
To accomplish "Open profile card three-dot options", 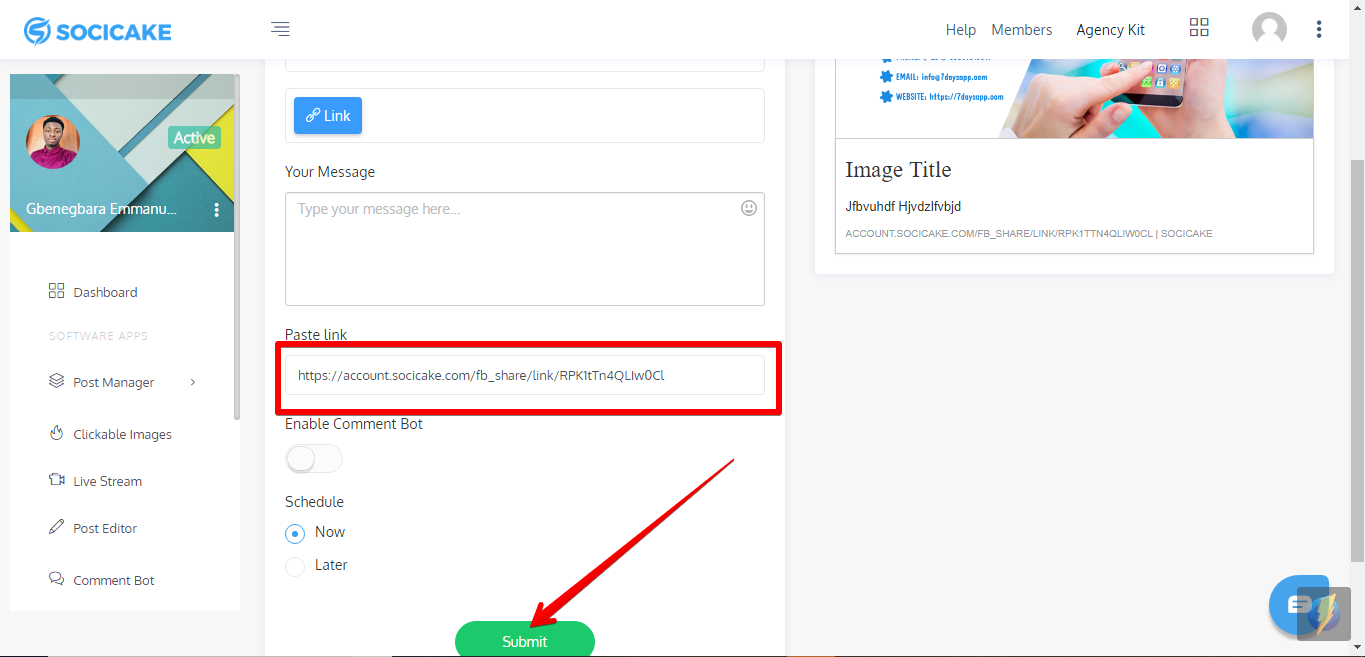I will (217, 210).
